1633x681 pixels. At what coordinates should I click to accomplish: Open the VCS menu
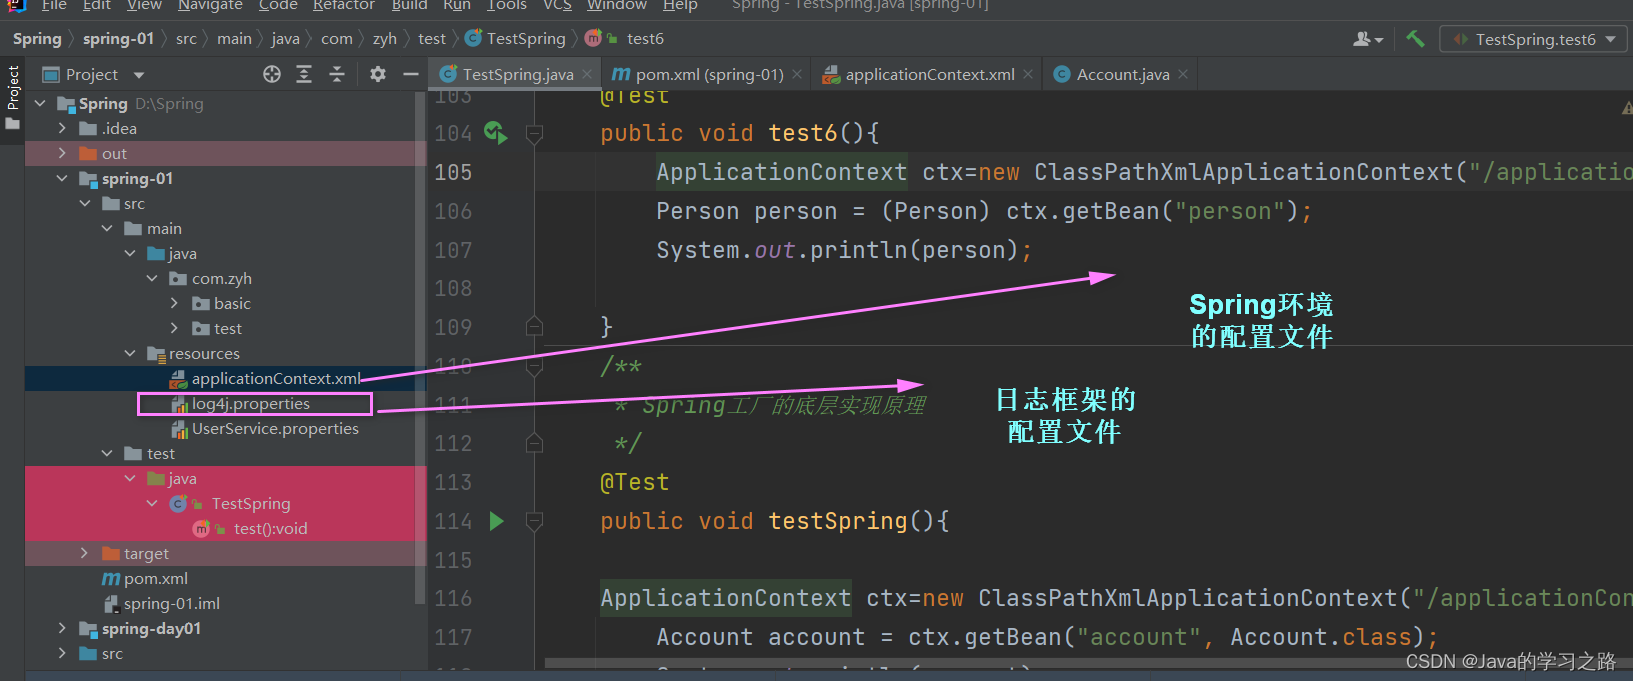click(557, 5)
